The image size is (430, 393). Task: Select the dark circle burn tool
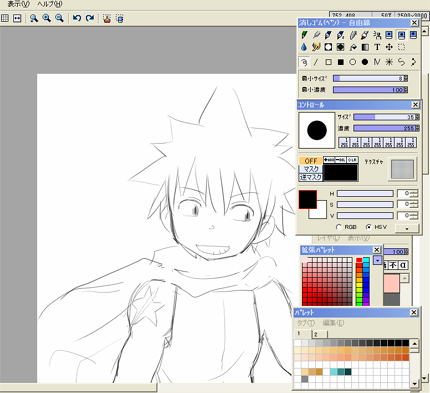click(340, 47)
